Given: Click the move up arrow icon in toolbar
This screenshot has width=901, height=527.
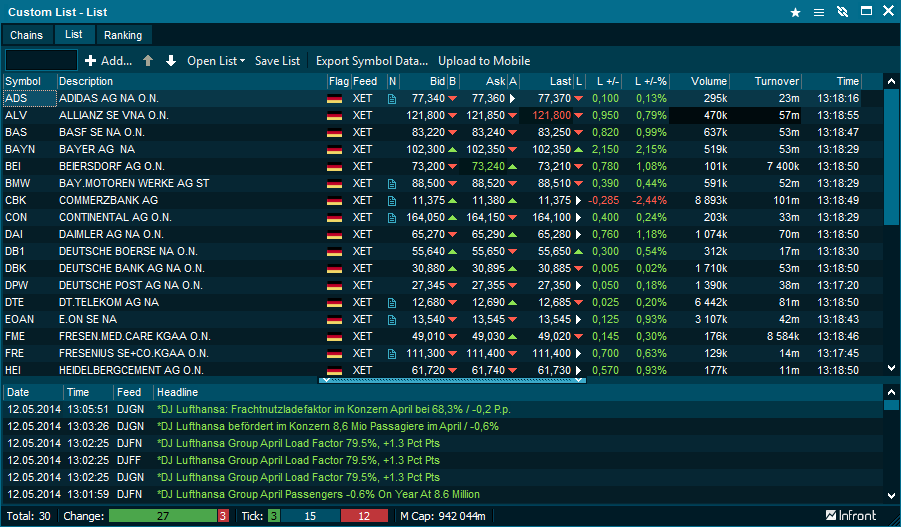Looking at the screenshot, I should tap(148, 61).
